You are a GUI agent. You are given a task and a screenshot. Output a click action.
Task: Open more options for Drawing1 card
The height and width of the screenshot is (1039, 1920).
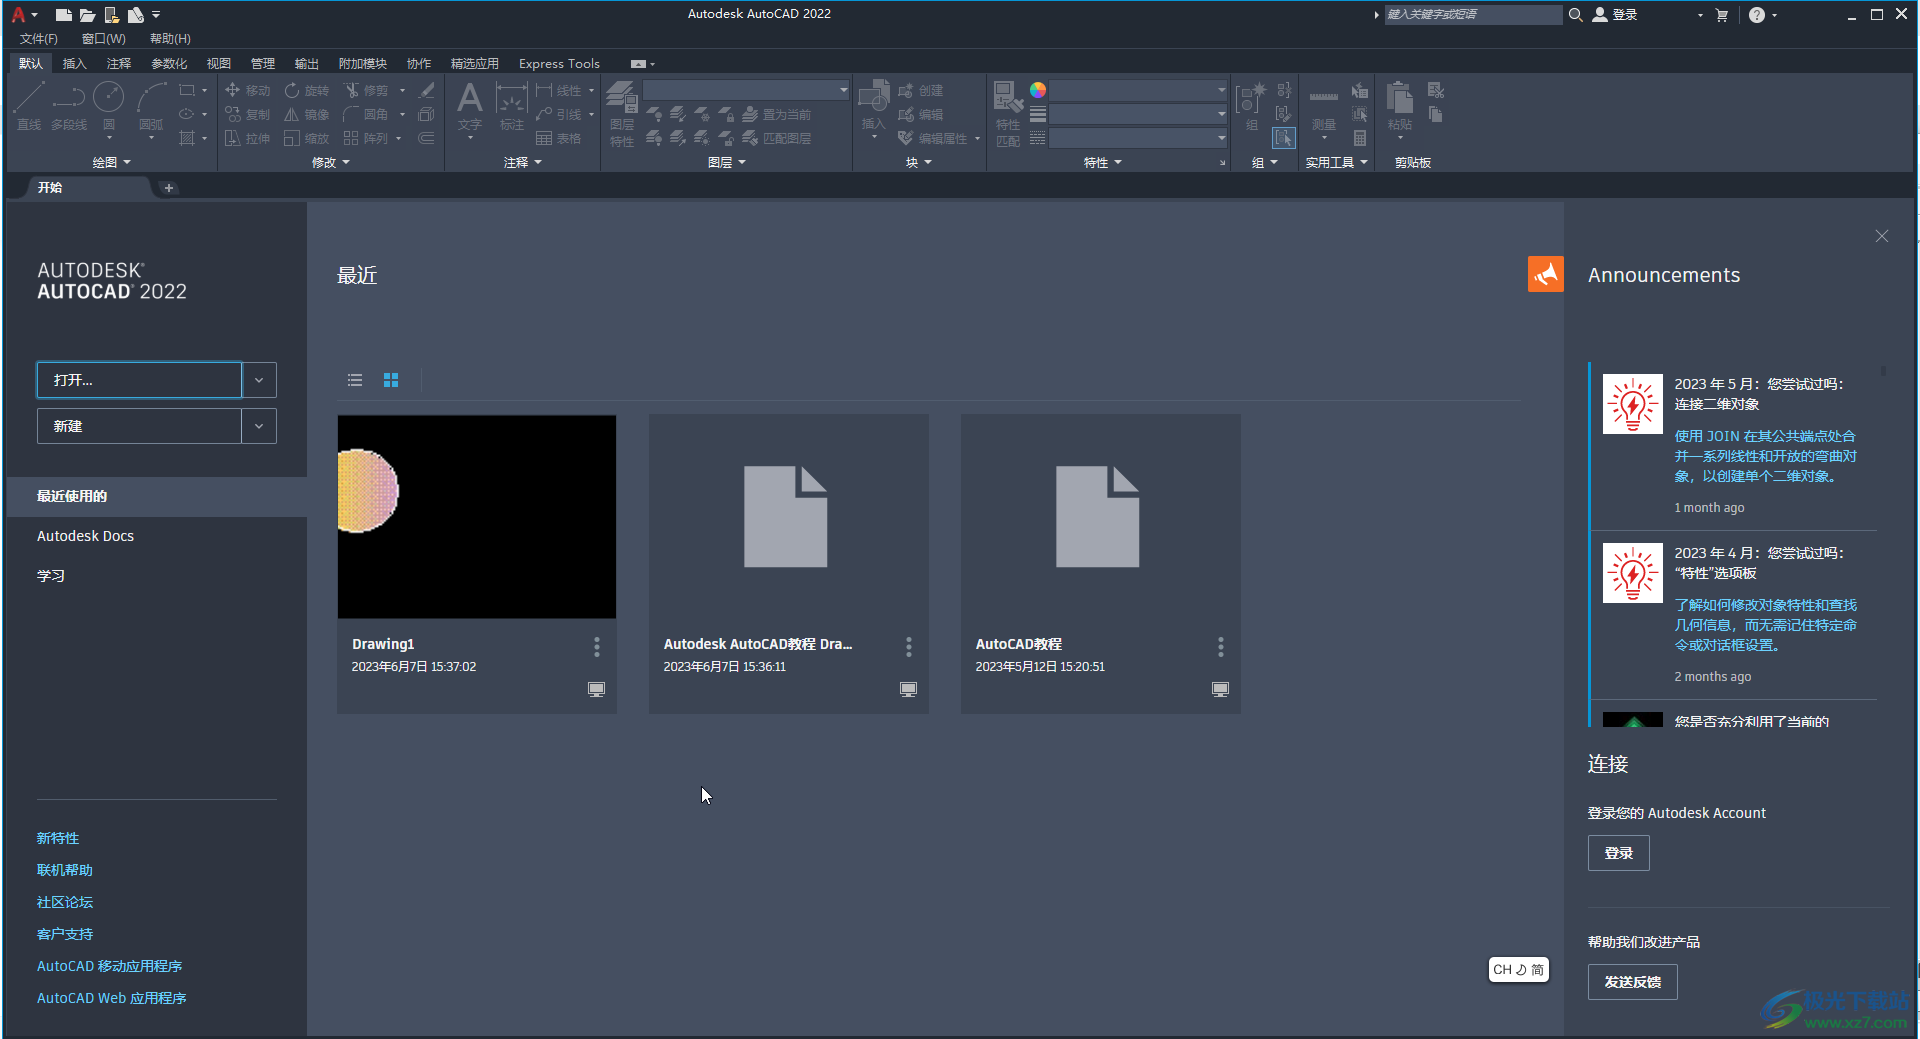(x=597, y=647)
